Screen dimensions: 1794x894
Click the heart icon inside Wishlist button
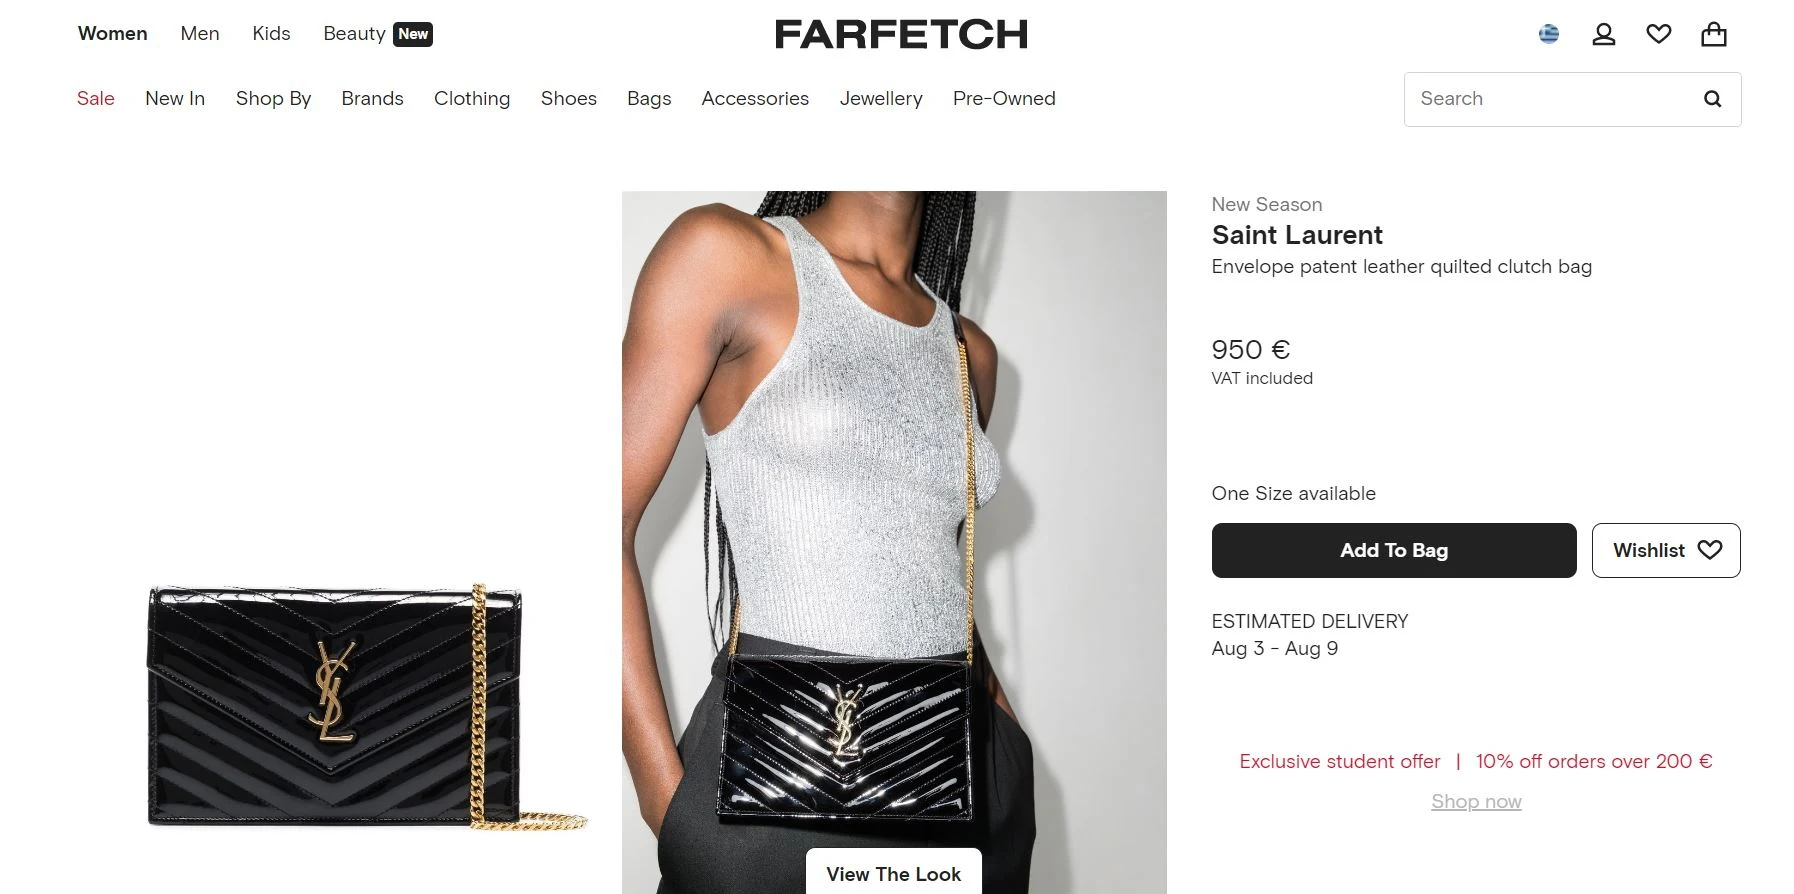[1710, 550]
